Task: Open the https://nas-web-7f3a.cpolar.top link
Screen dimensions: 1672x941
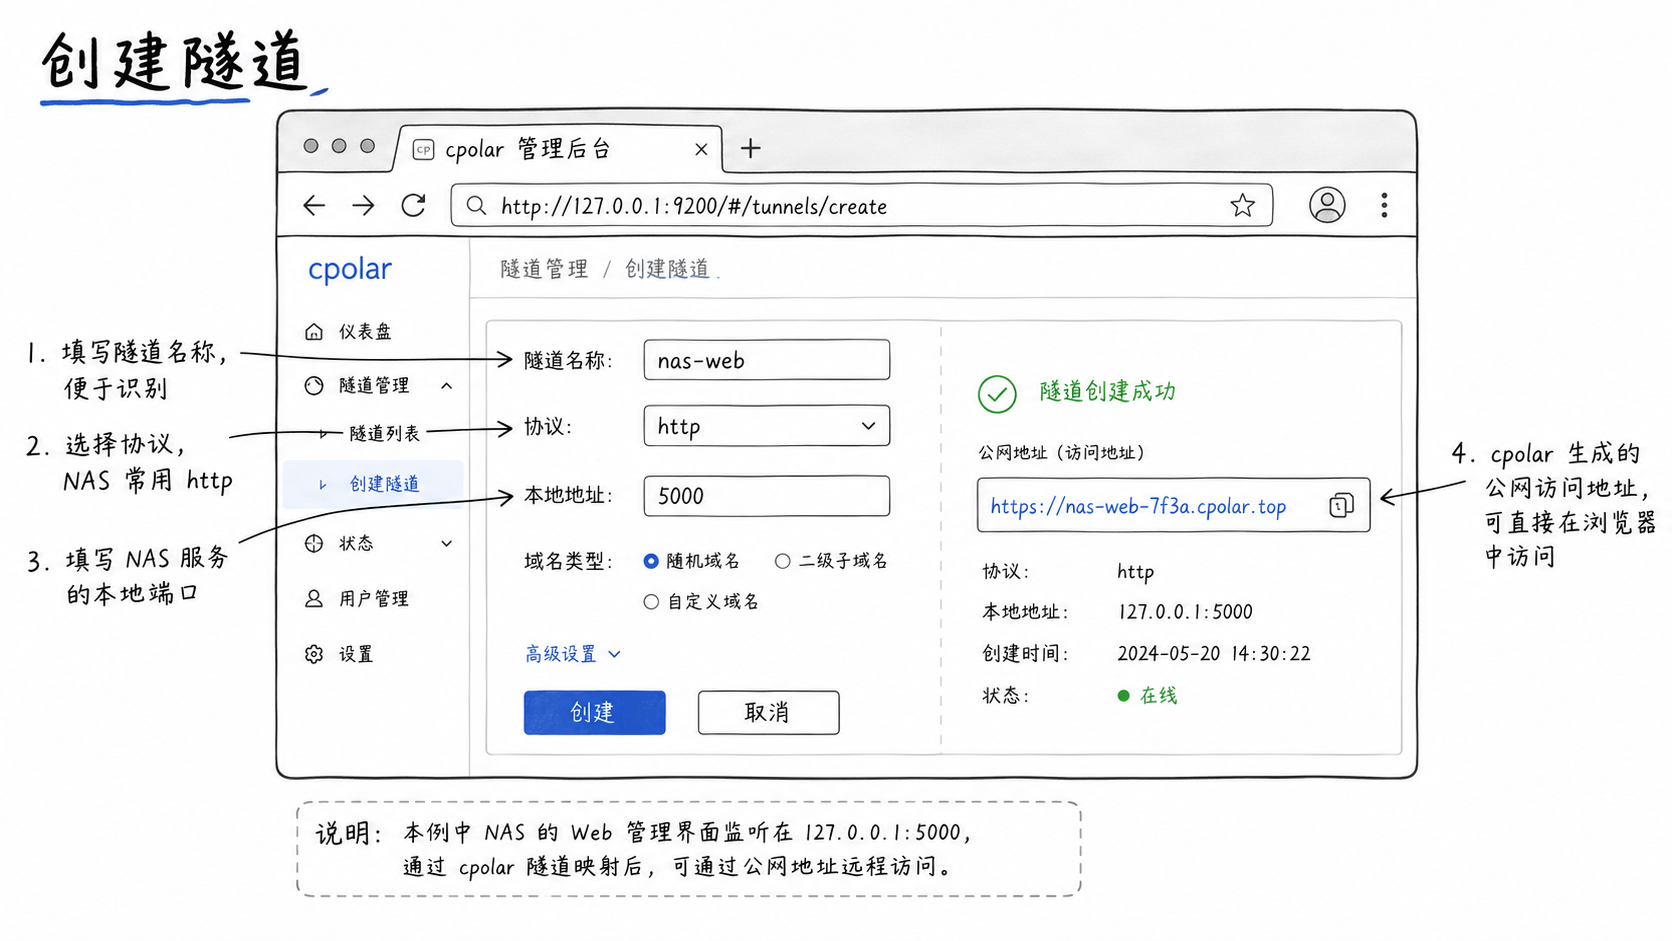Action: [x=1138, y=506]
